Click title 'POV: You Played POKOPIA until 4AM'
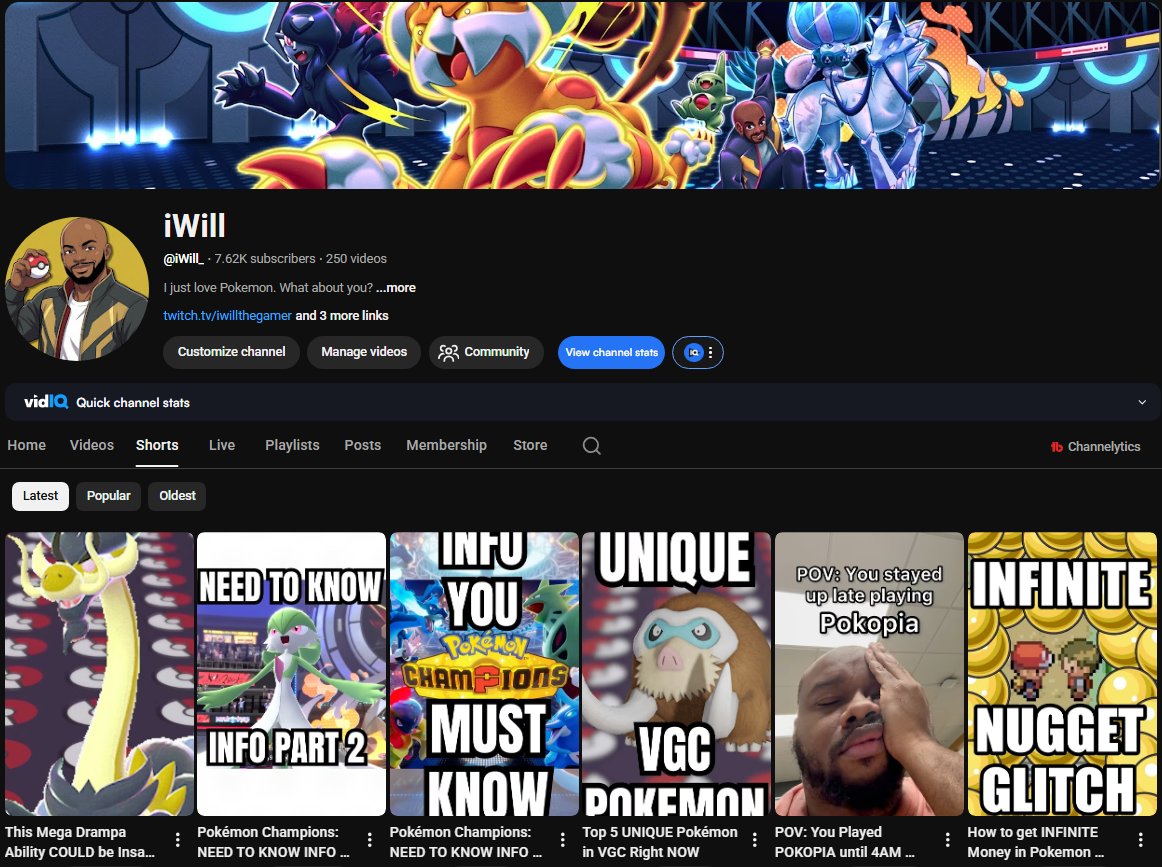This screenshot has height=867, width=1162. click(x=845, y=842)
